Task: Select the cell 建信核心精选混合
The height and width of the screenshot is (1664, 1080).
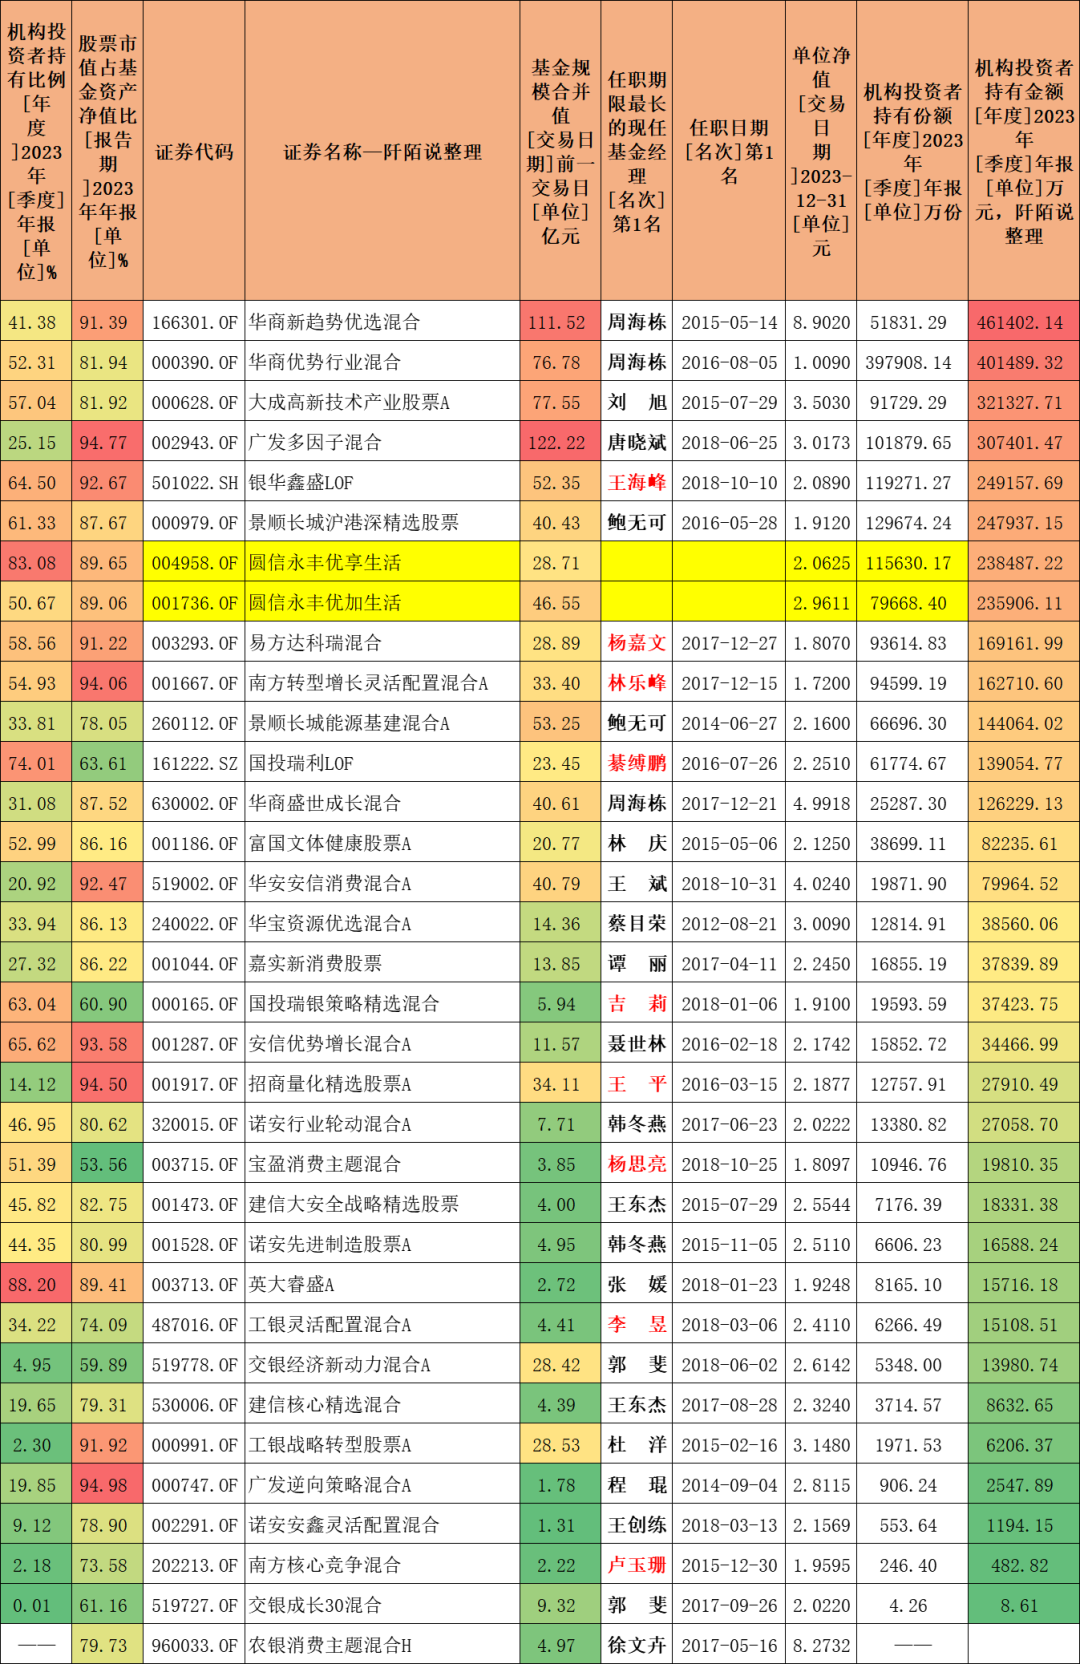Action: tap(382, 1405)
